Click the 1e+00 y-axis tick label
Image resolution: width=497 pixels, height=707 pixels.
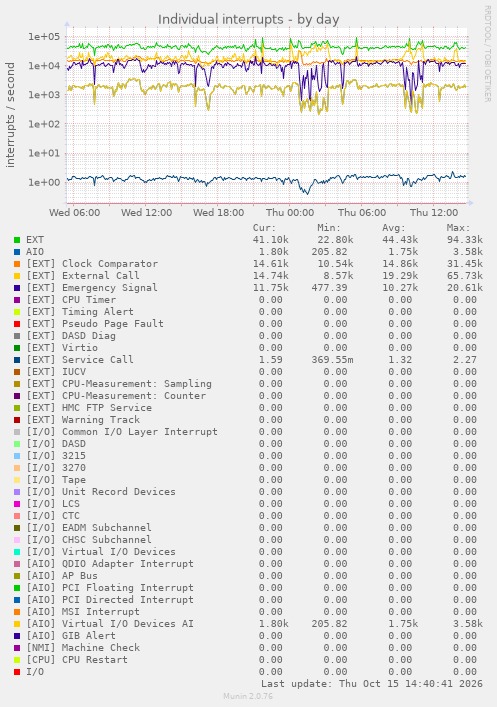click(x=44, y=183)
